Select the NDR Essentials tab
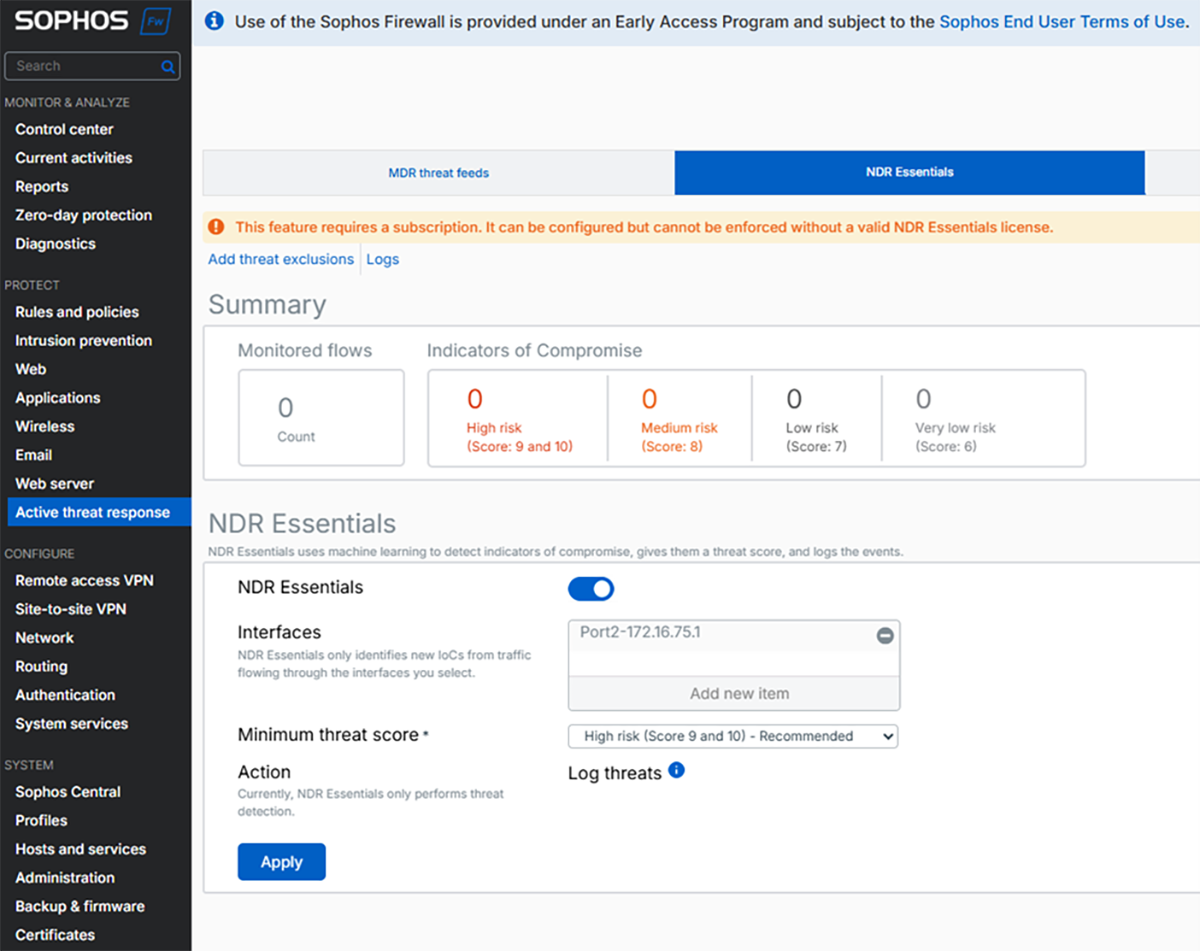The image size is (1200, 951). coord(909,173)
